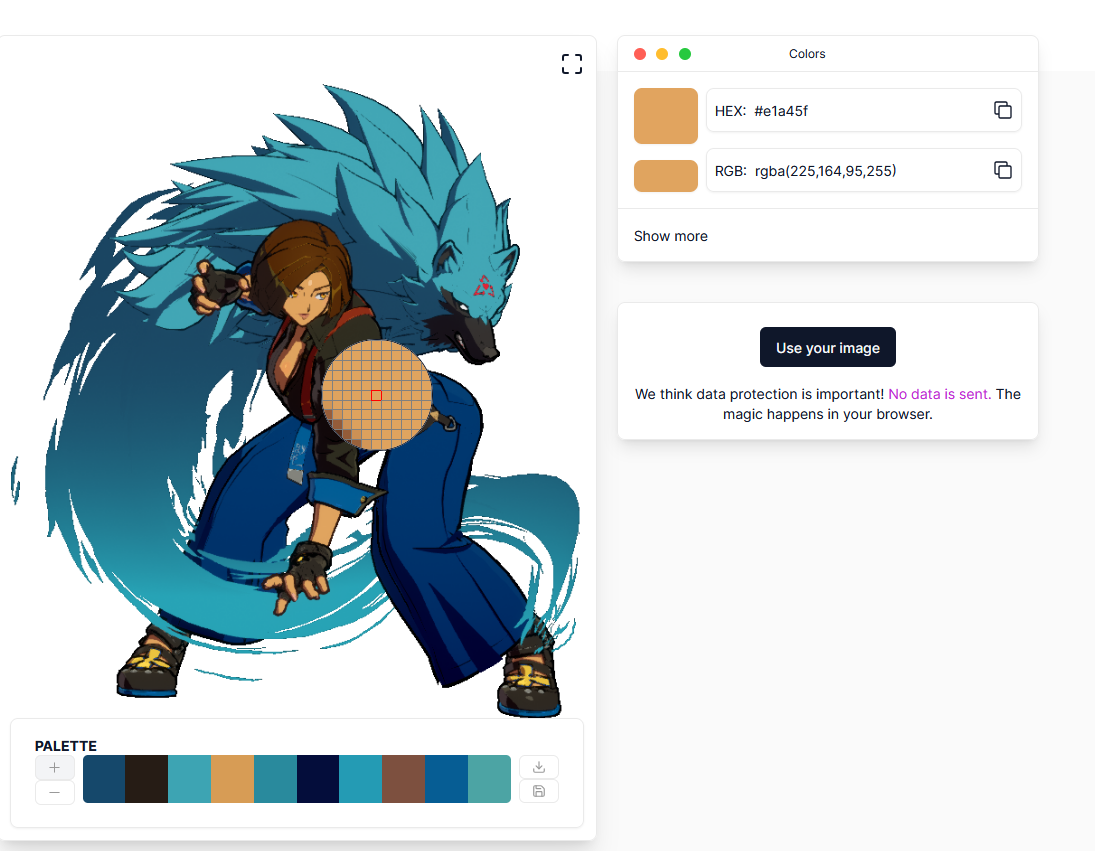This screenshot has height=851, width=1095.
Task: Click the wolf's red forehead emblem in image
Action: pyautogui.click(x=484, y=286)
